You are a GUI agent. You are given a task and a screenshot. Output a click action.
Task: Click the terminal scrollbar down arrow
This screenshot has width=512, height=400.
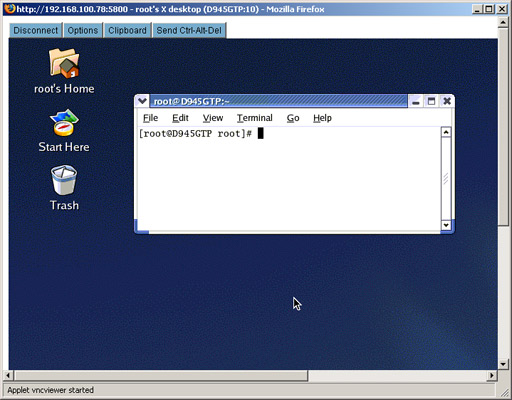point(446,225)
